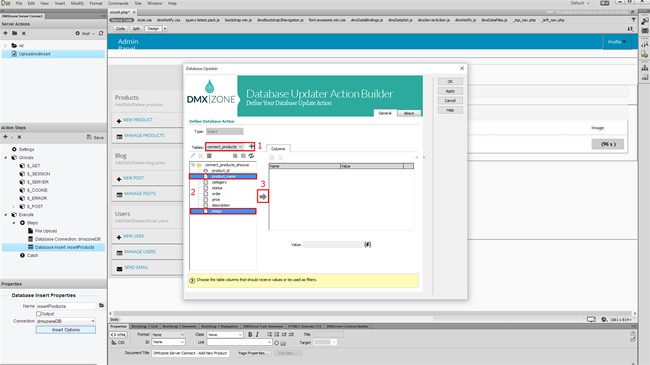Collapse the connect_products_showcase tree node
The image size is (650, 365).
(193, 165)
